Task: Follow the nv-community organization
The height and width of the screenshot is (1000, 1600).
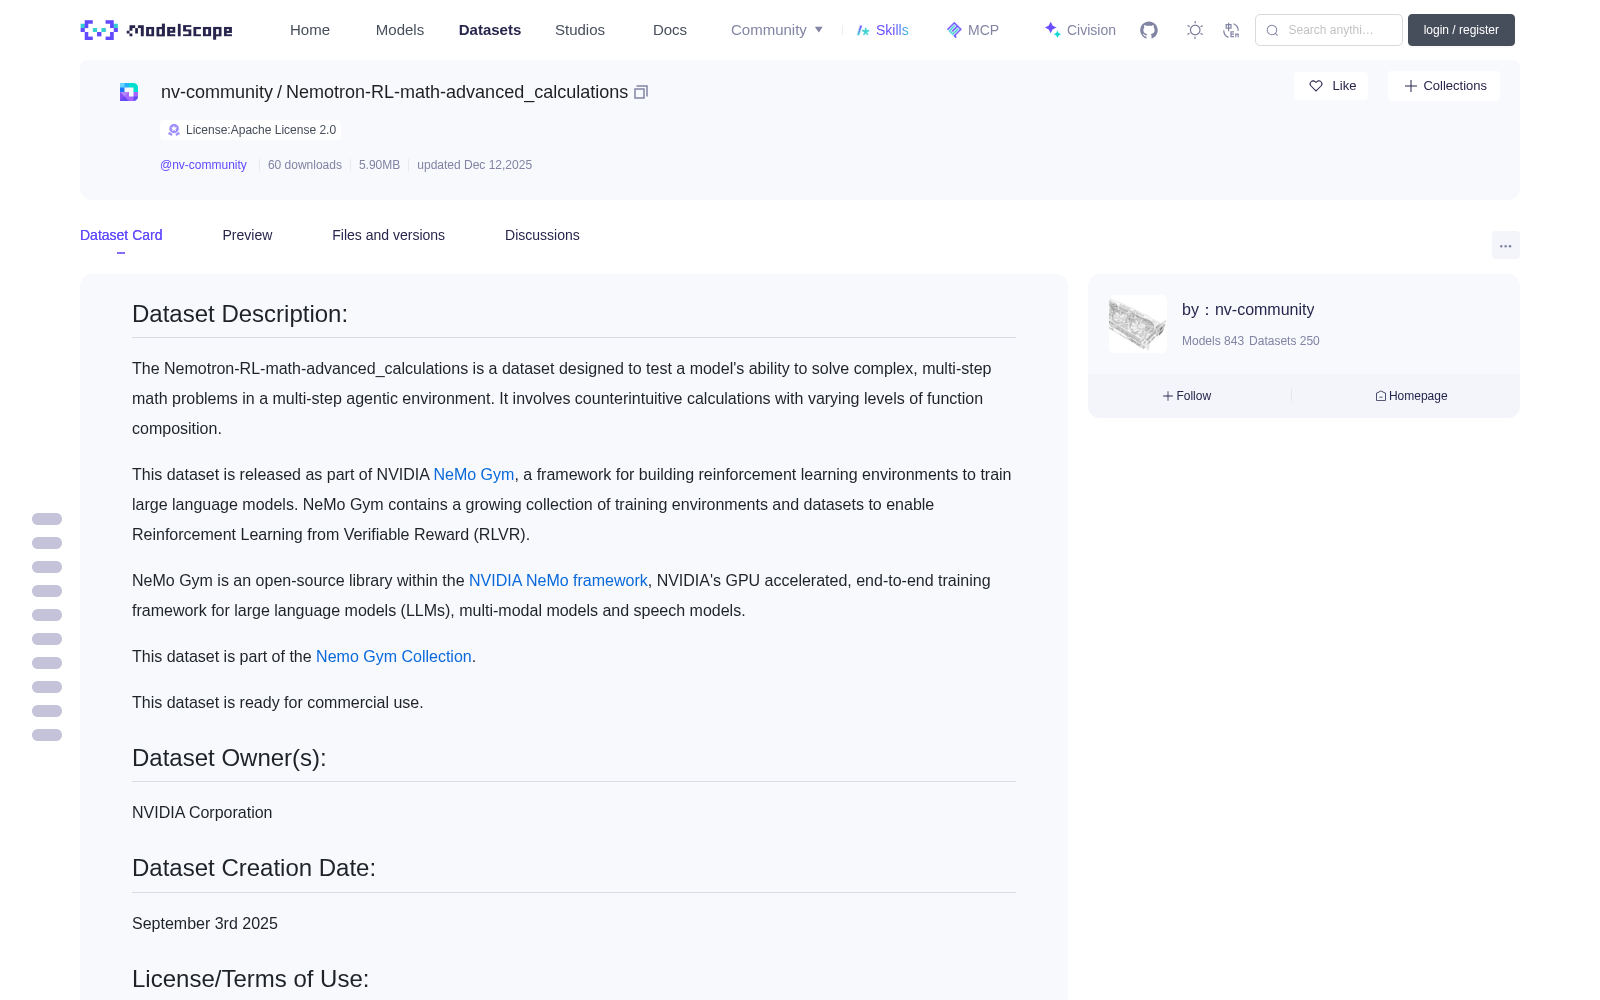Action: 1187,396
